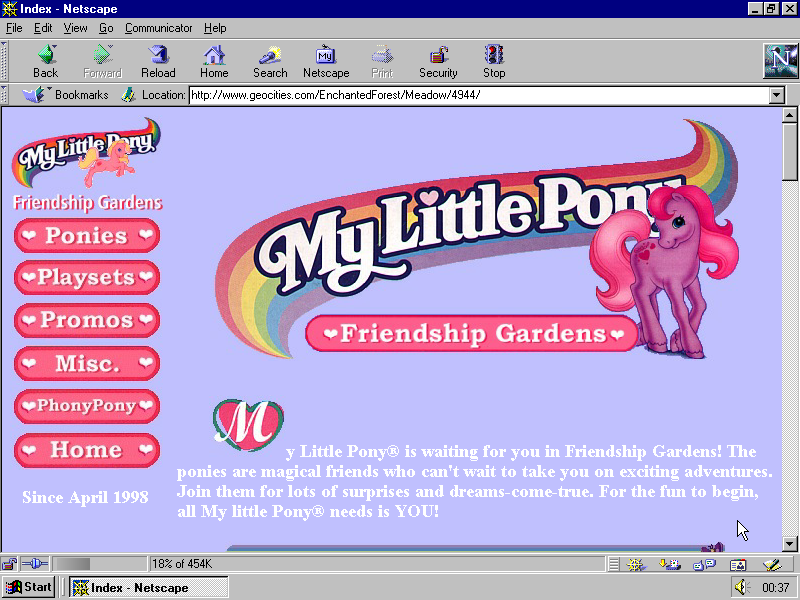Click the My Netscape toolbar button
Viewport: 800px width, 600px height.
[x=326, y=62]
